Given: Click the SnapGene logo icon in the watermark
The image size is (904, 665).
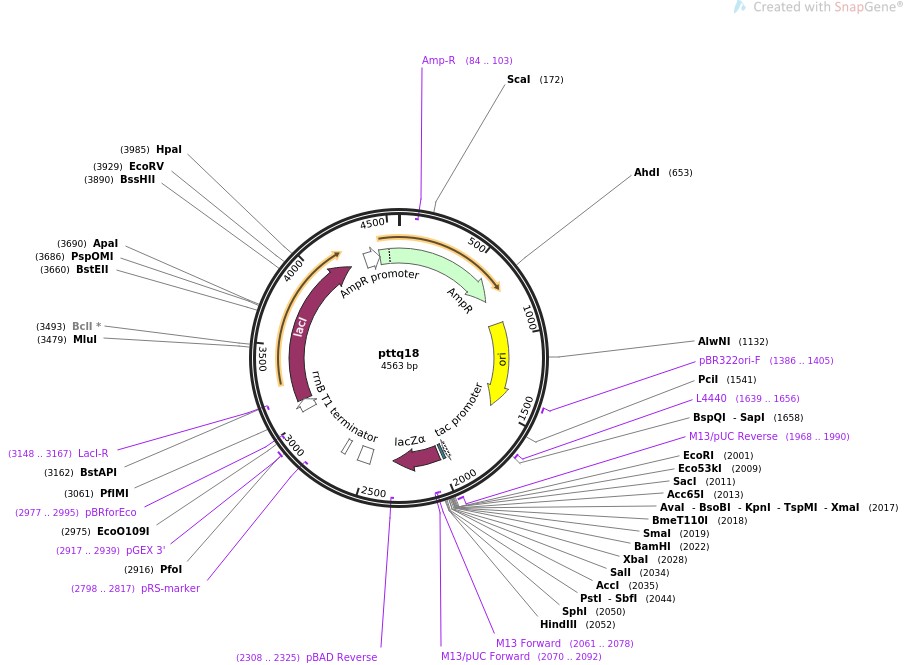Looking at the screenshot, I should click(740, 7).
